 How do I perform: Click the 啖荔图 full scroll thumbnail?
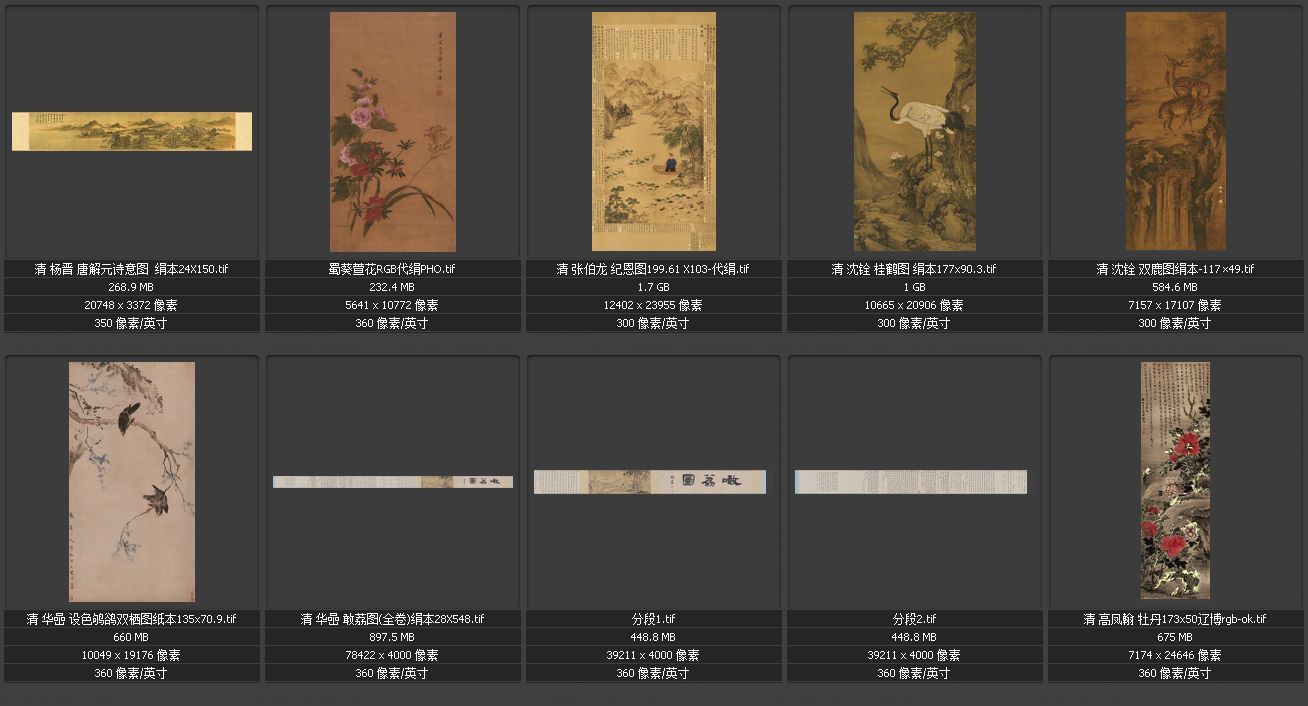point(393,482)
